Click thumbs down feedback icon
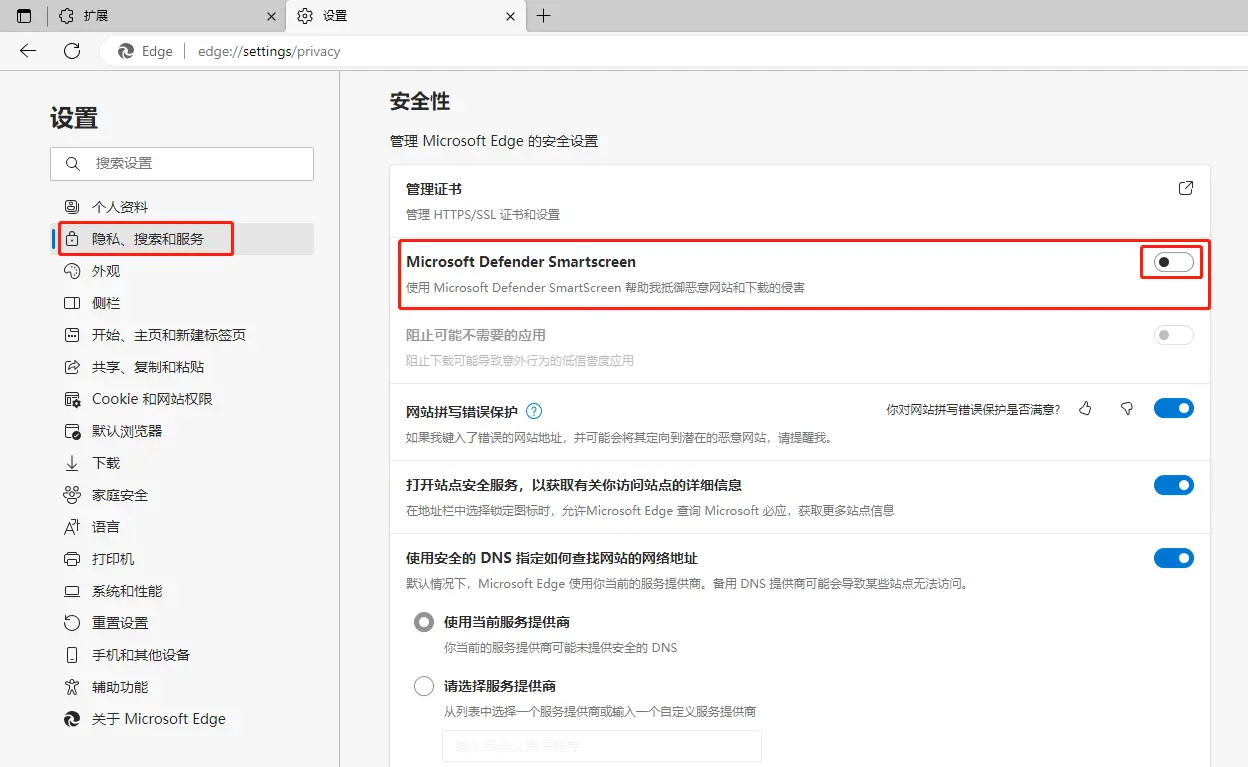Image resolution: width=1248 pixels, height=767 pixels. 1127,409
